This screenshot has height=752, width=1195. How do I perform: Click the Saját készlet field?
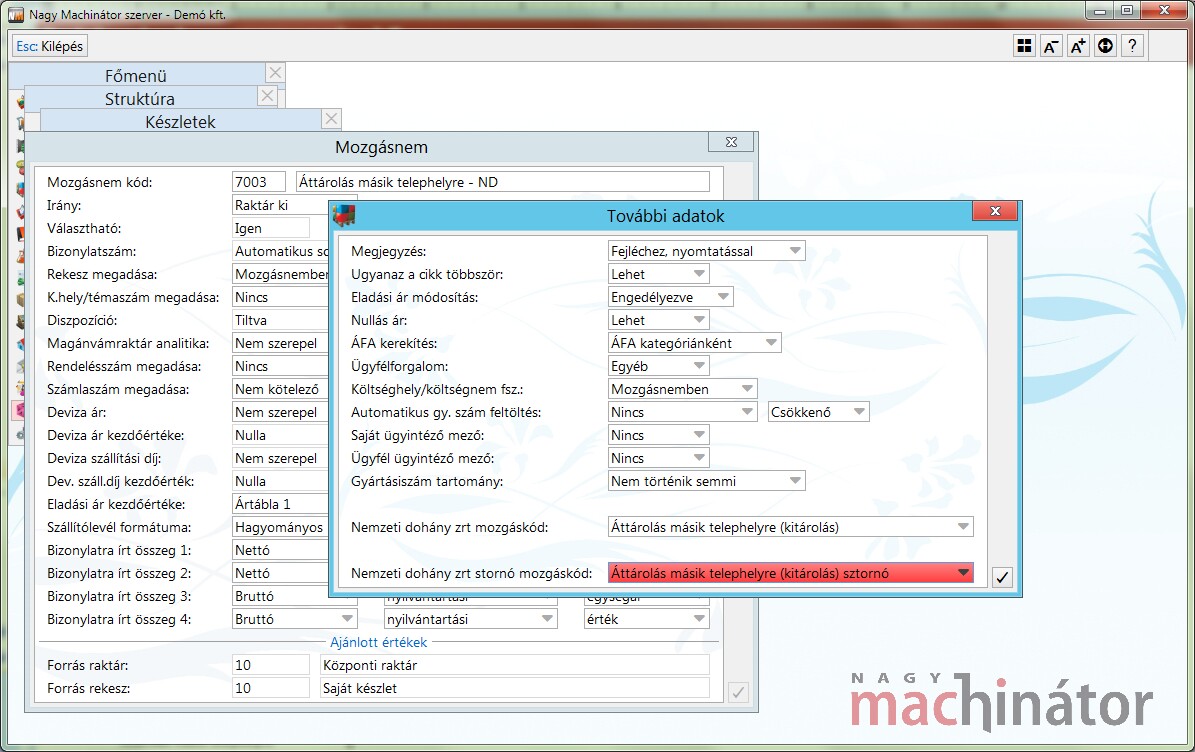pyautogui.click(x=514, y=688)
